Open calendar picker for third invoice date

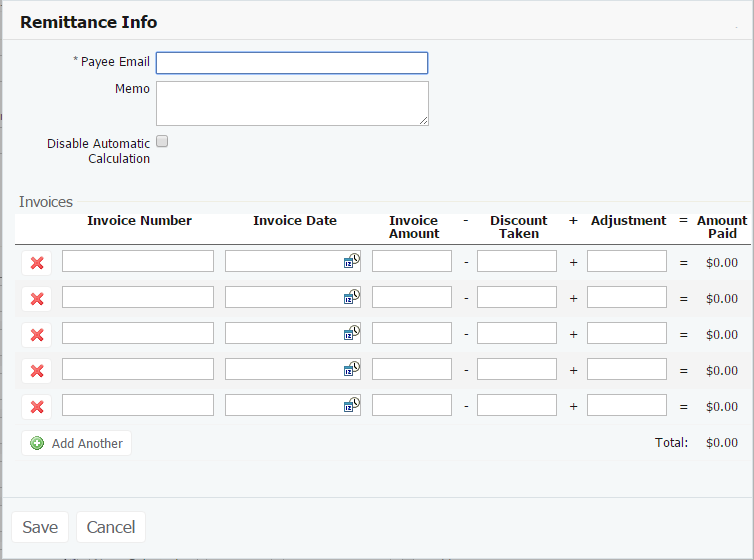(x=351, y=334)
